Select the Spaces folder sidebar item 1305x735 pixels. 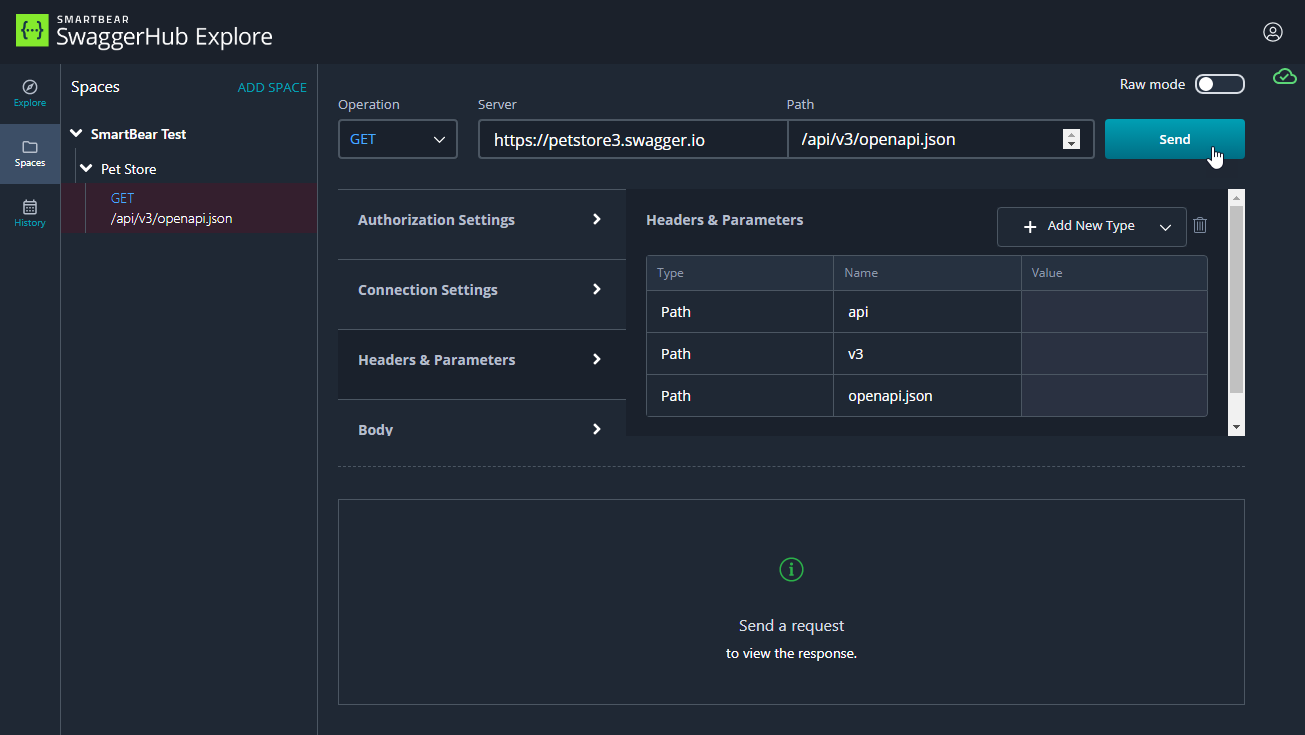(x=30, y=153)
